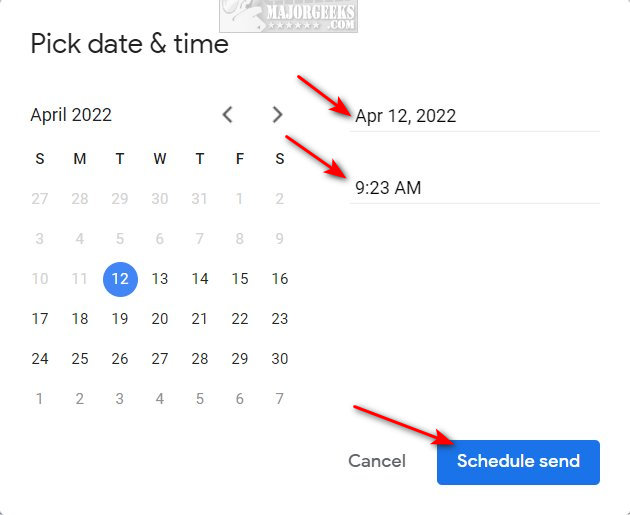Choose April 20 on the calendar
The image size is (630, 515).
point(160,319)
